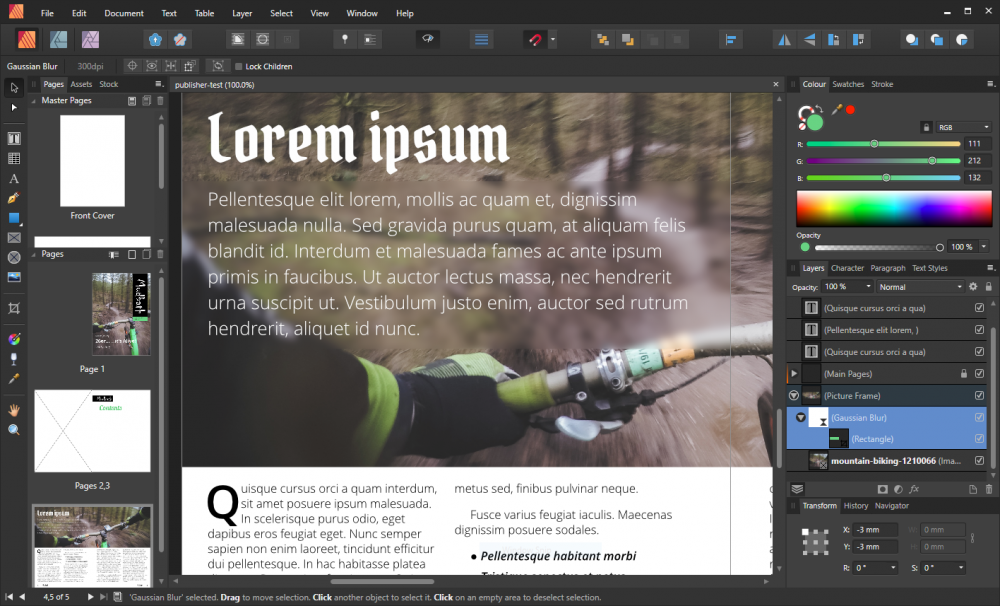Enable the Lock Children checkbox
This screenshot has height=606, width=1000.
click(x=239, y=66)
